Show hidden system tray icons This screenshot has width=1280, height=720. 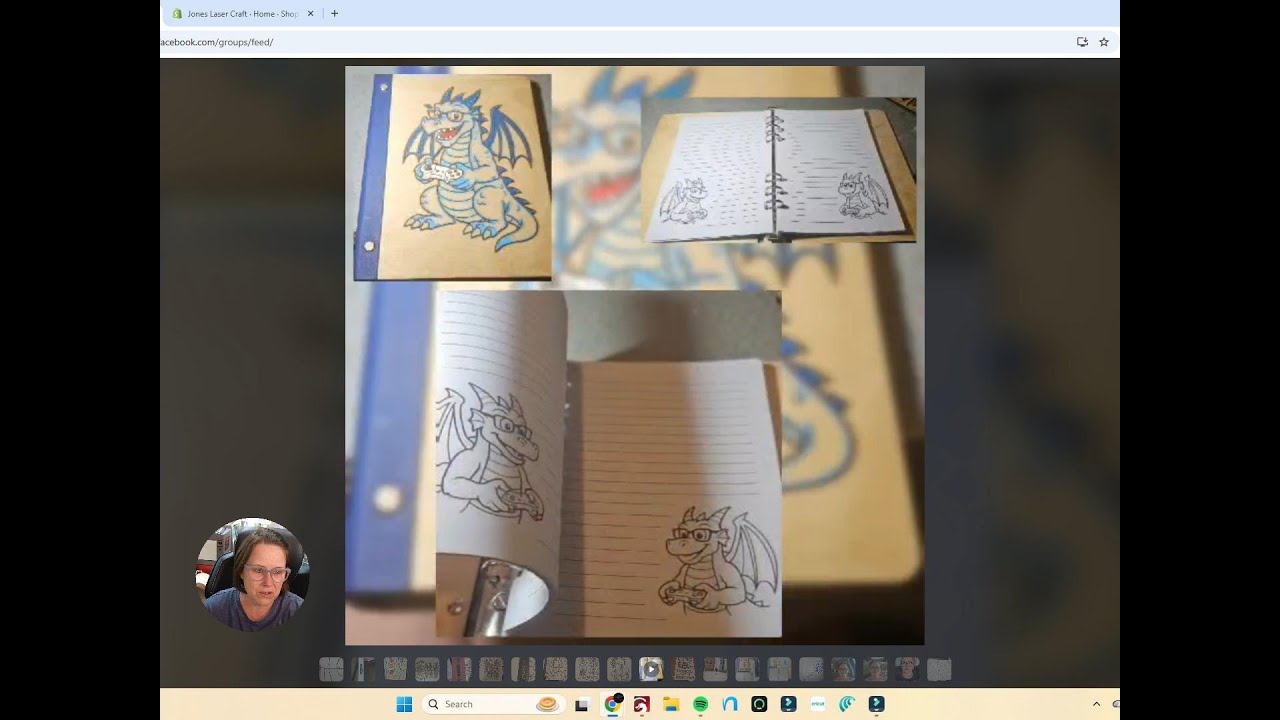tap(1096, 704)
